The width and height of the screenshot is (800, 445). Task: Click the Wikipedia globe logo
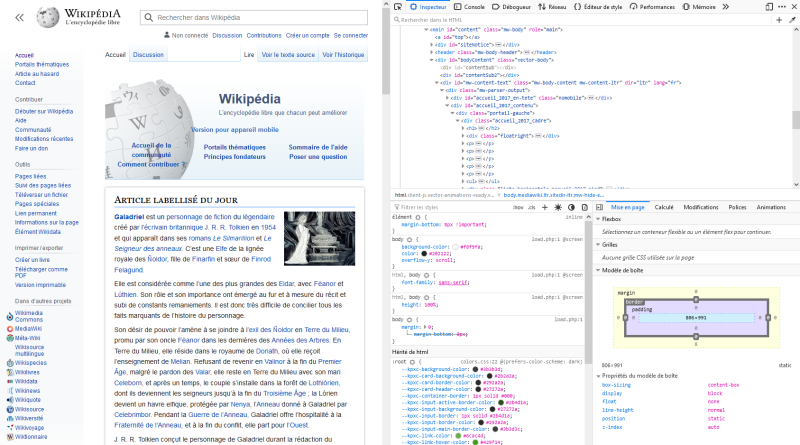coord(47,17)
